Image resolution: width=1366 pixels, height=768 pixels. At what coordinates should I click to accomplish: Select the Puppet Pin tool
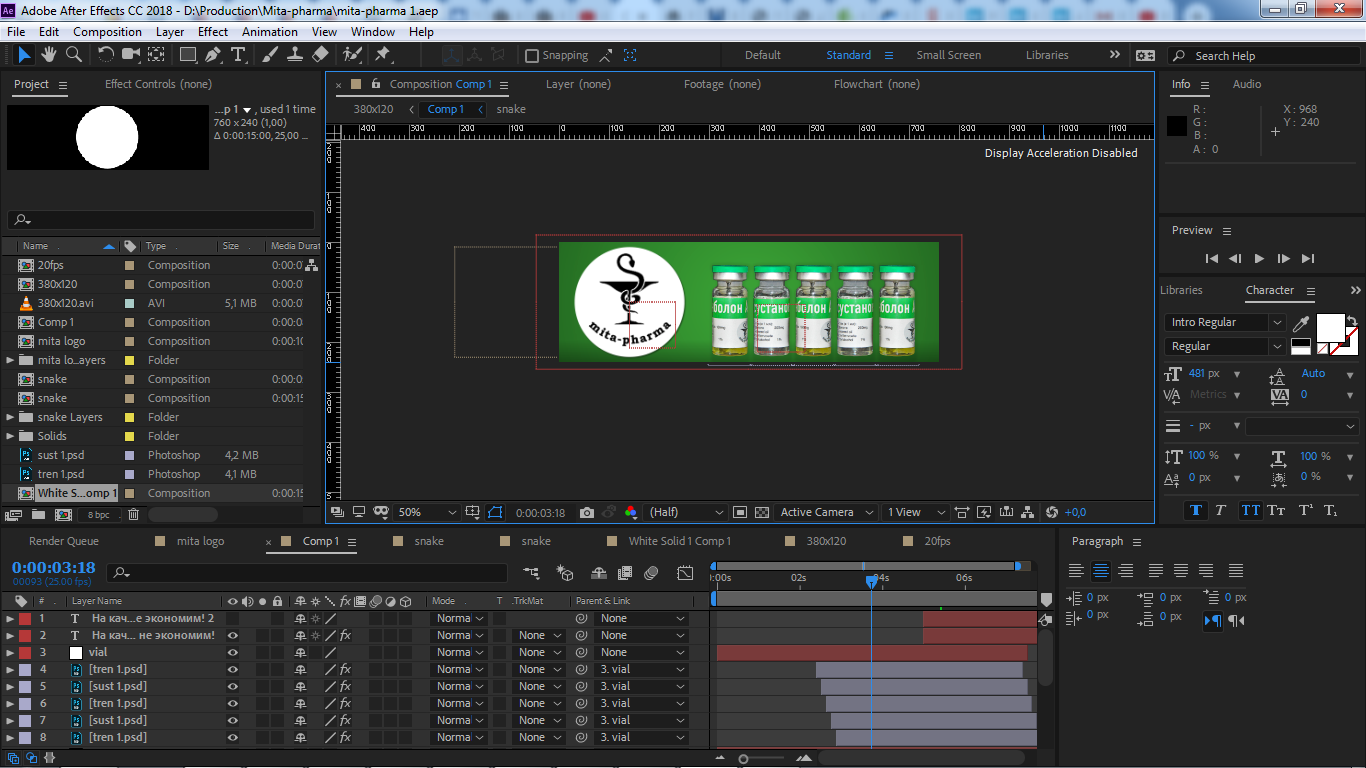tap(382, 55)
